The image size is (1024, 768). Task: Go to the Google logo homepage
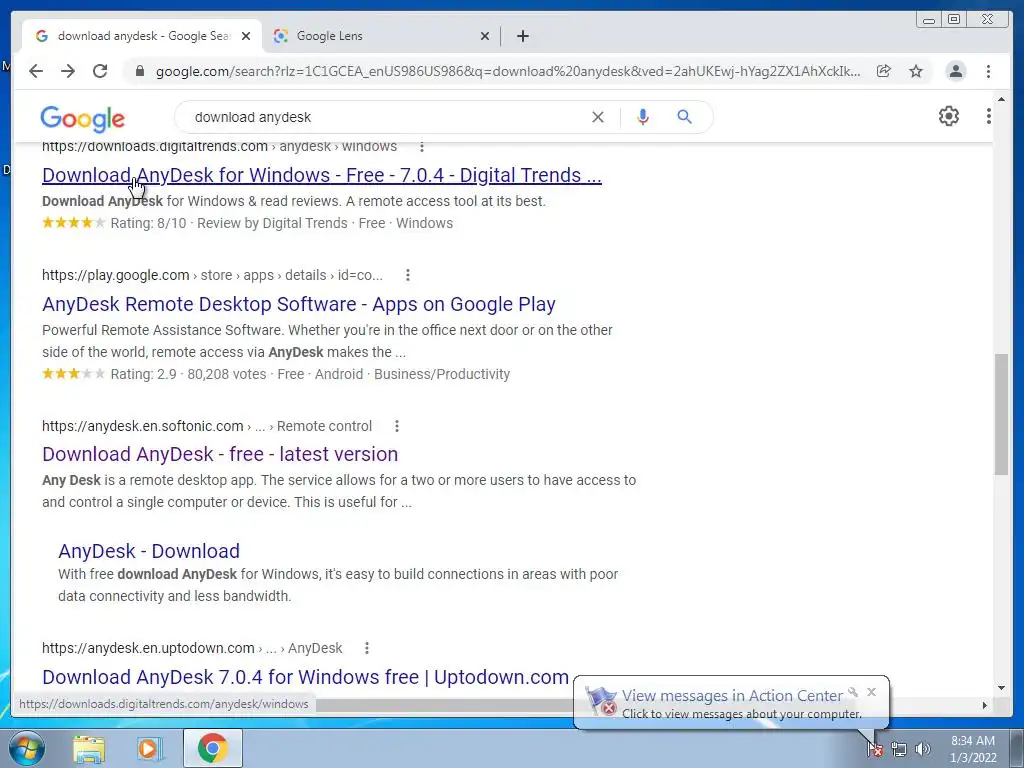(x=82, y=118)
